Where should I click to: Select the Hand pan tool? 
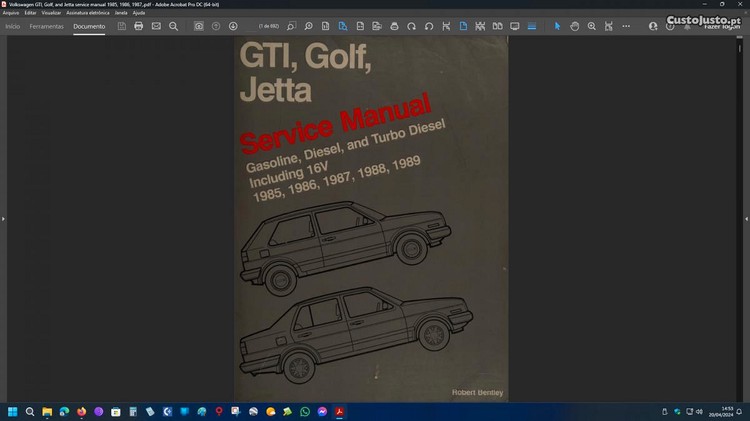coord(575,26)
